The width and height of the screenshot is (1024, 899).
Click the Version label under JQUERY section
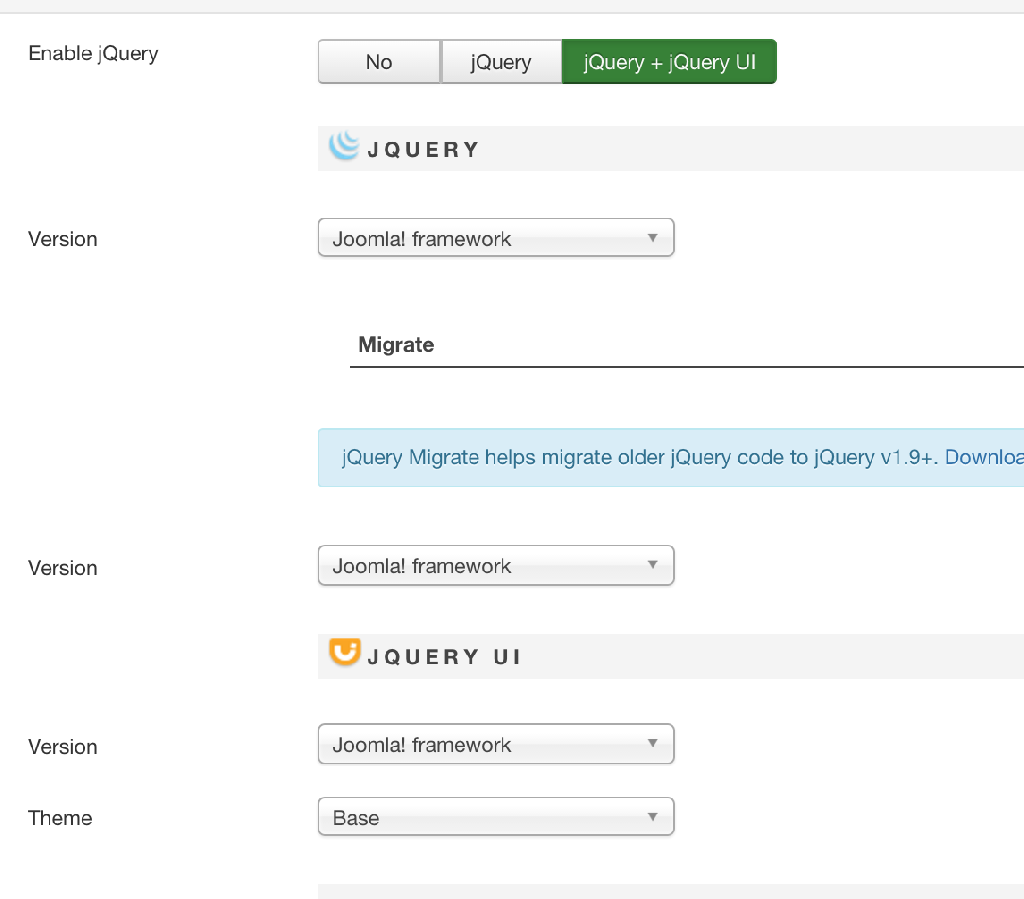(63, 239)
